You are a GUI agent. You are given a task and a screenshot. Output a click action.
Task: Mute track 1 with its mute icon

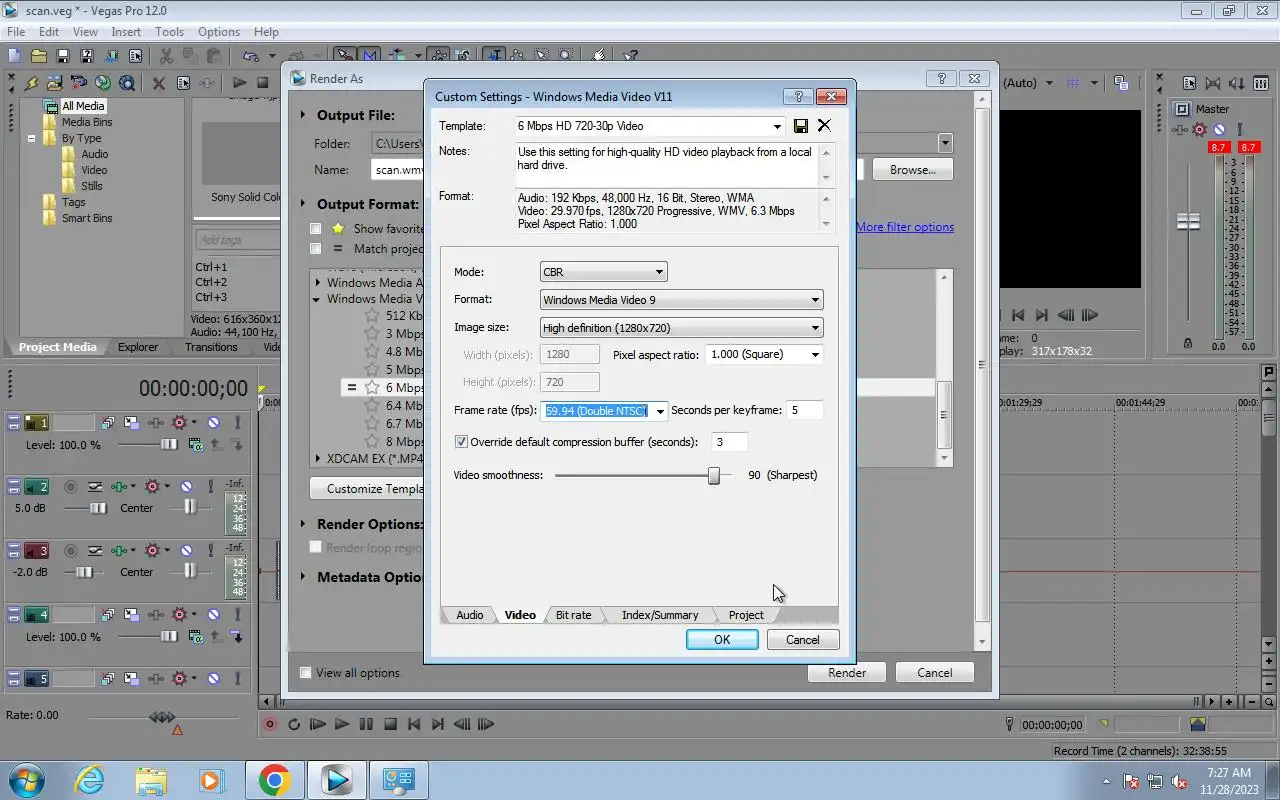click(213, 423)
